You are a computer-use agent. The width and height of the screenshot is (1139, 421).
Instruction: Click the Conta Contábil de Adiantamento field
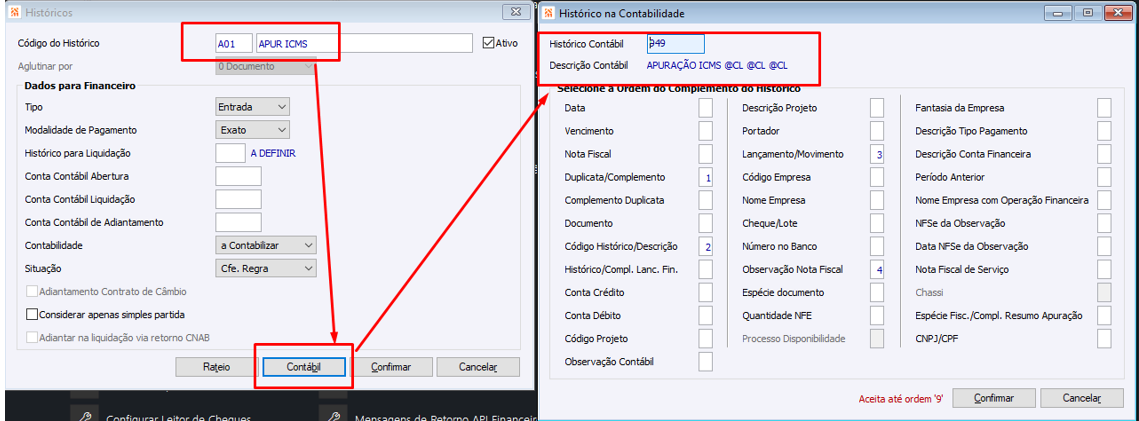tap(238, 222)
